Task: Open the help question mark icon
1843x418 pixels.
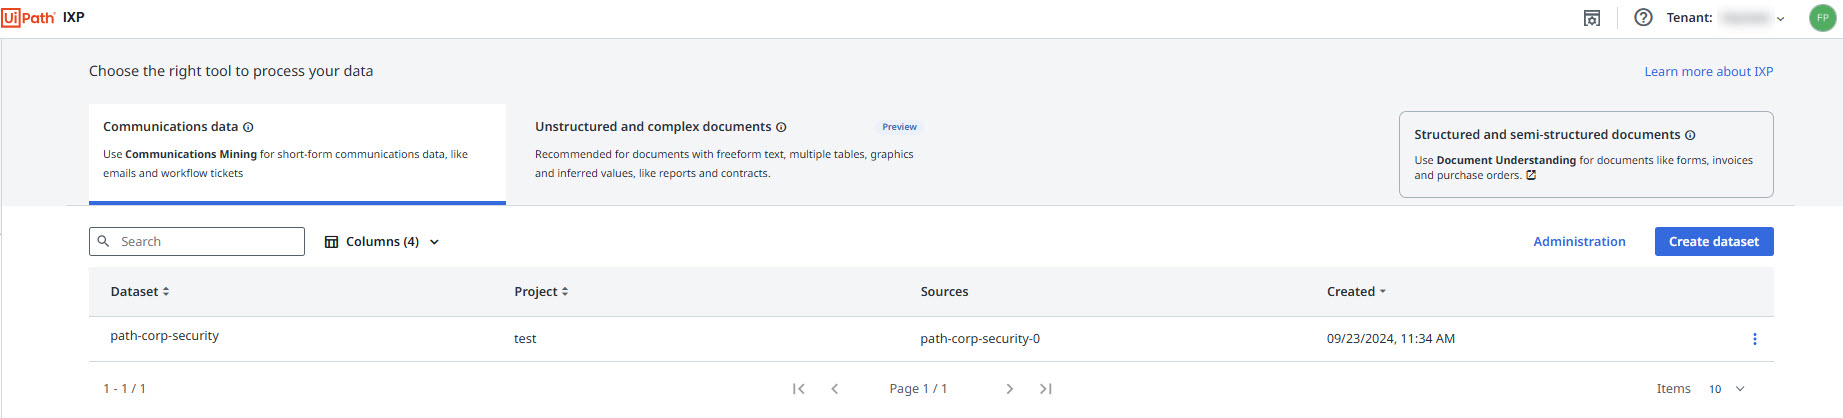Action: pos(1643,18)
